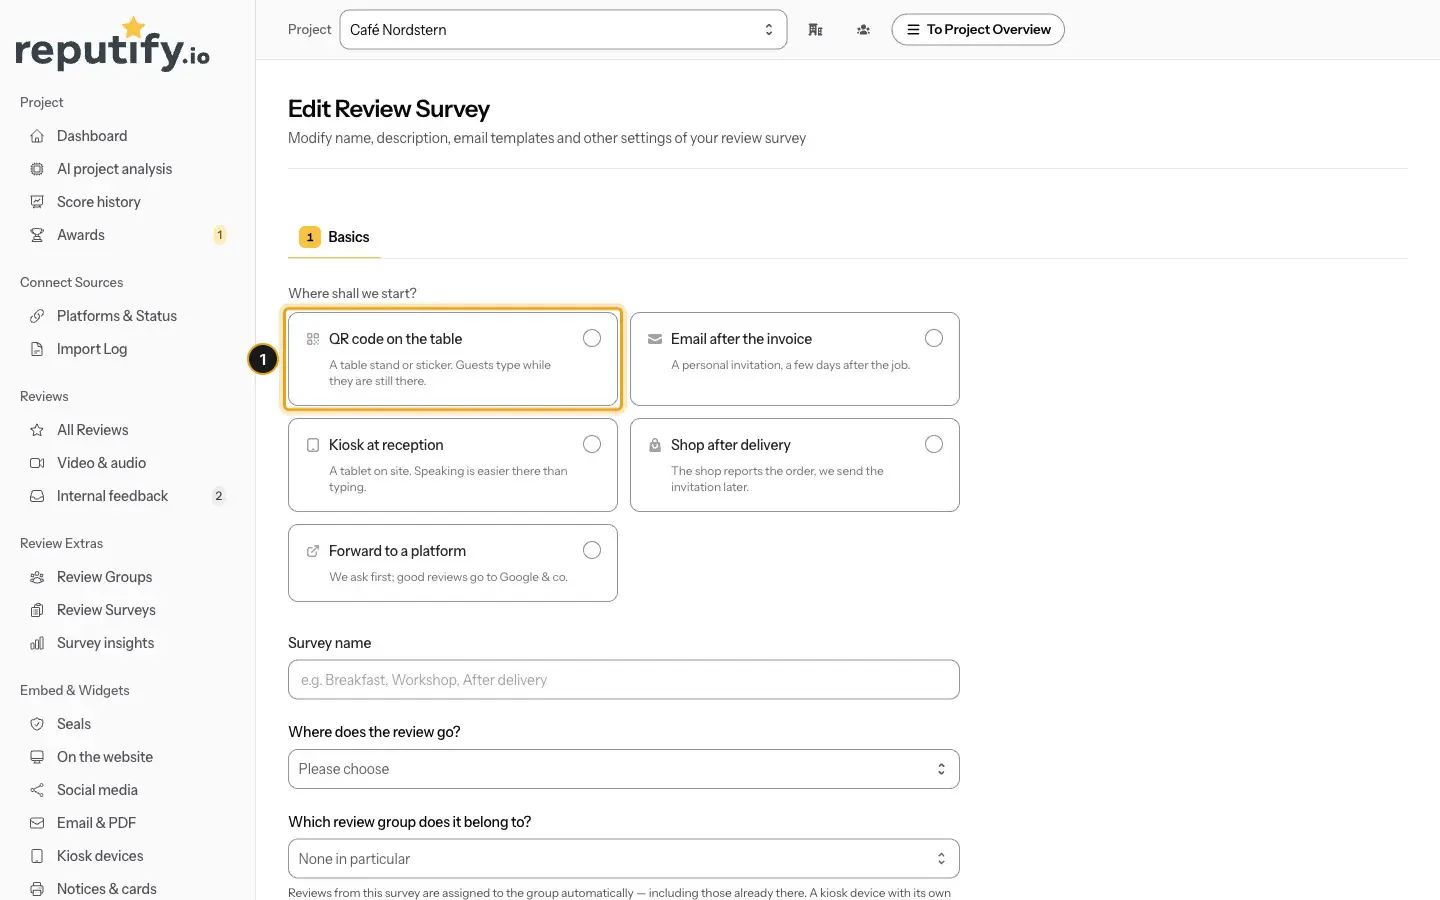
Task: Select the Shop after delivery radio
Action: pyautogui.click(x=934, y=444)
